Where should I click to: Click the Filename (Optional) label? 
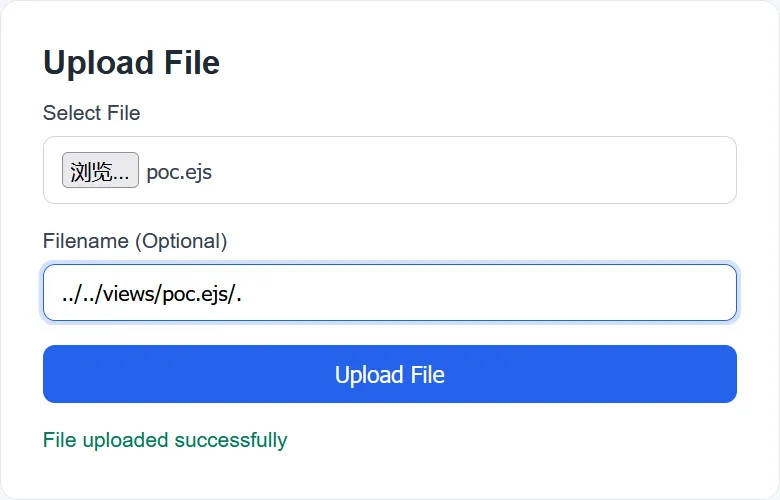135,241
